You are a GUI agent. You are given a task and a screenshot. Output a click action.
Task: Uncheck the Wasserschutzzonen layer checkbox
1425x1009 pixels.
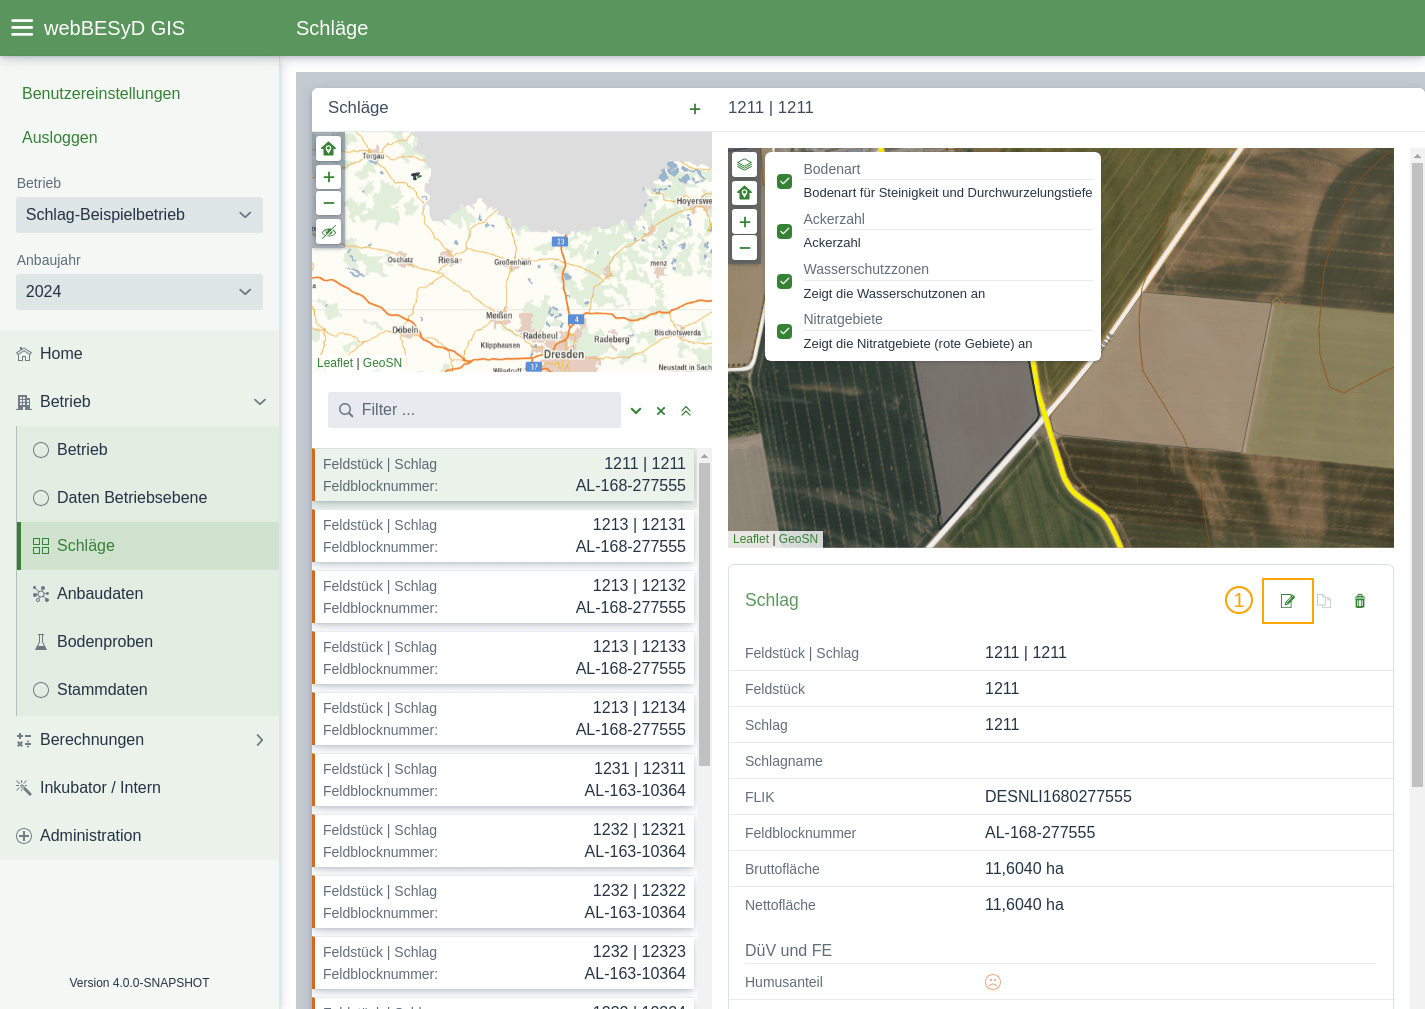(x=785, y=281)
